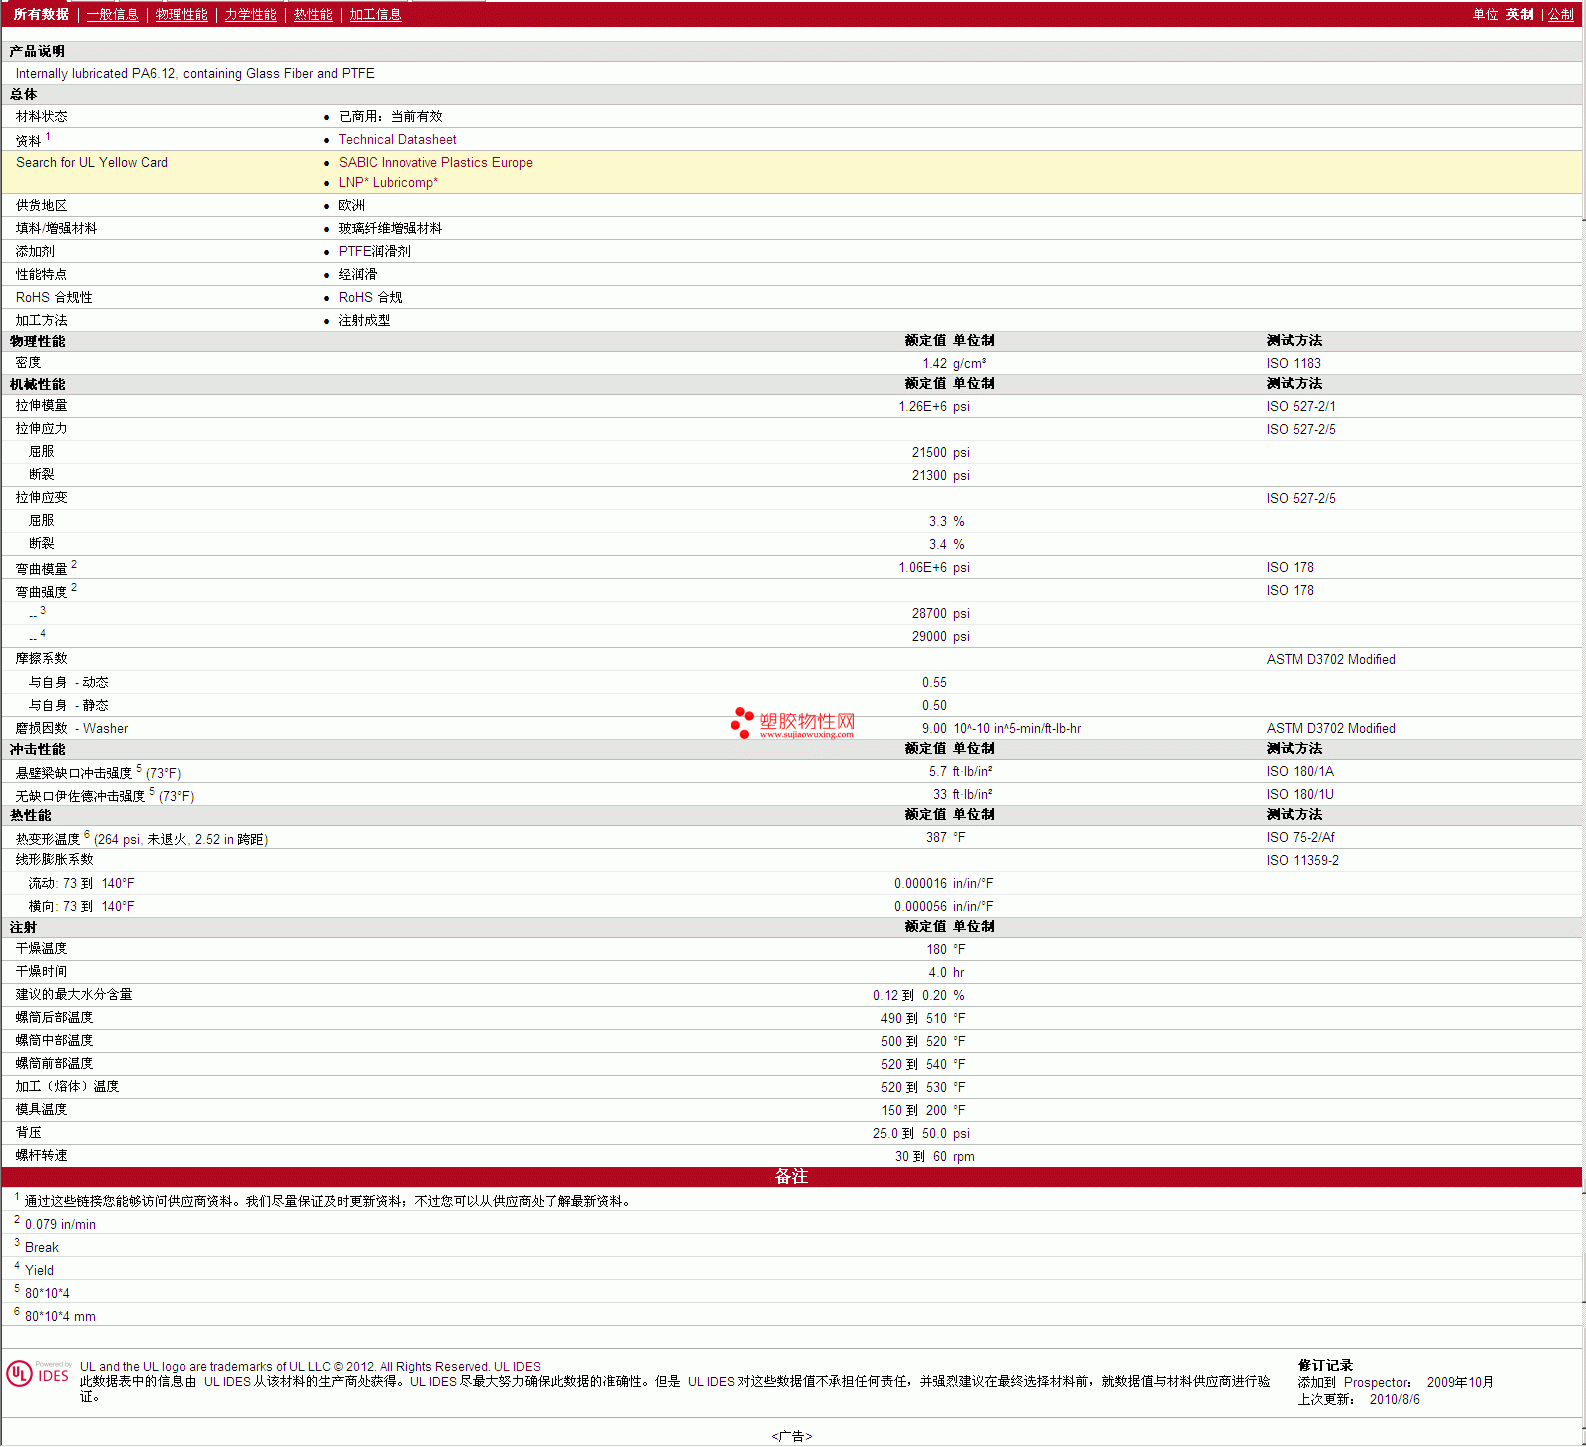Click the Search for UL Yellow Card label
1586x1447 pixels.
pyautogui.click(x=92, y=163)
